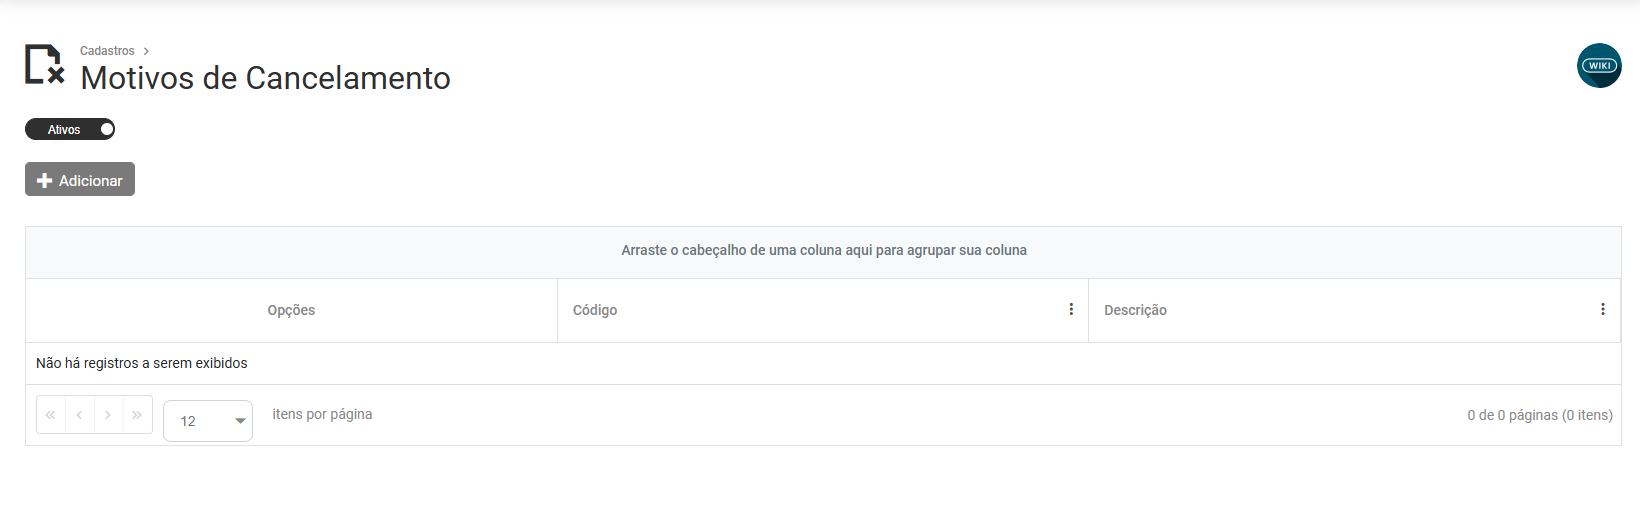This screenshot has width=1640, height=517.
Task: Click the Opções column header
Action: [291, 310]
